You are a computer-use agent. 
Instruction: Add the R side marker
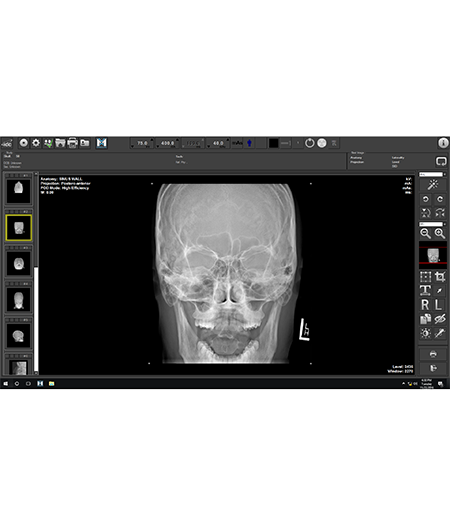[426, 305]
